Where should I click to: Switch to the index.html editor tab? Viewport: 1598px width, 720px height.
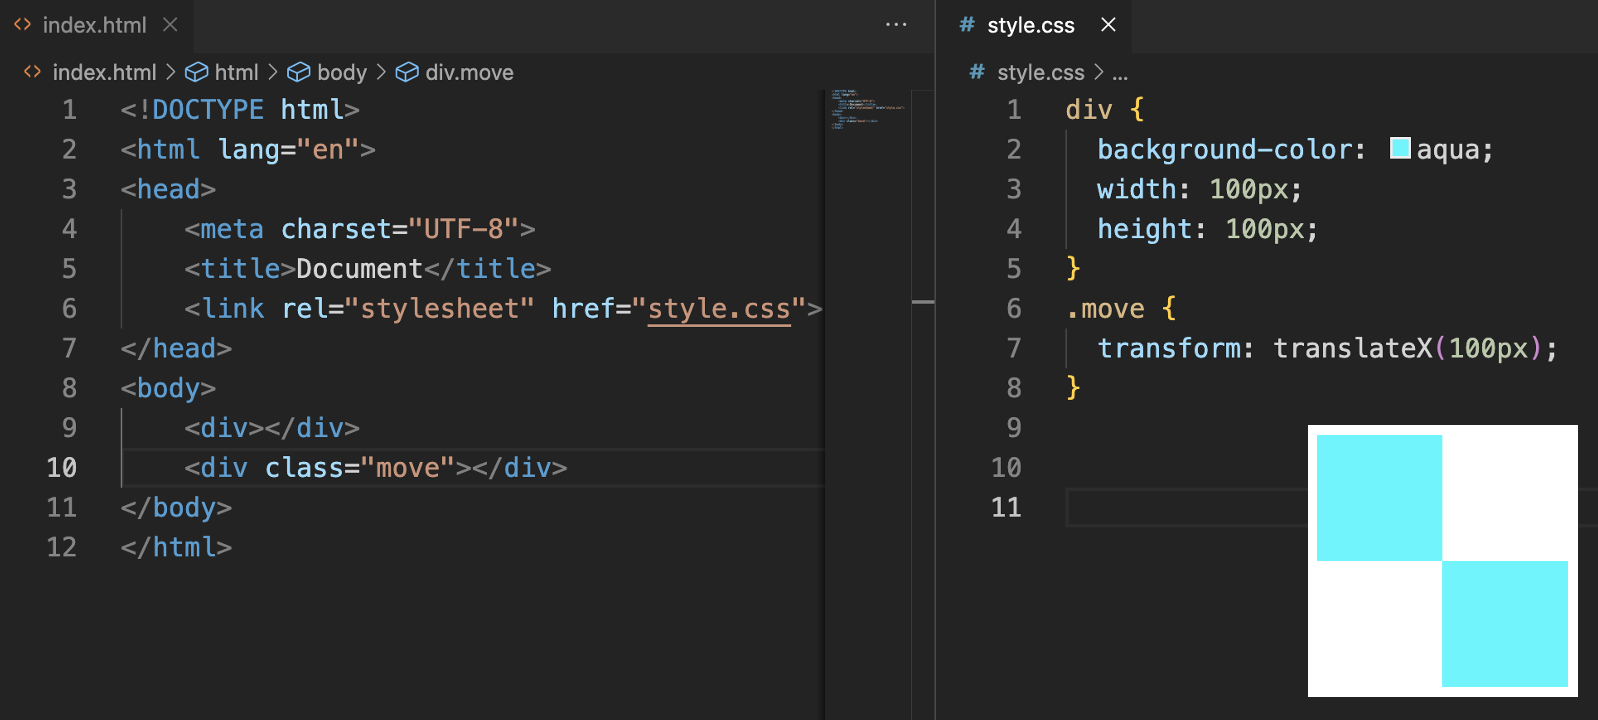click(95, 25)
